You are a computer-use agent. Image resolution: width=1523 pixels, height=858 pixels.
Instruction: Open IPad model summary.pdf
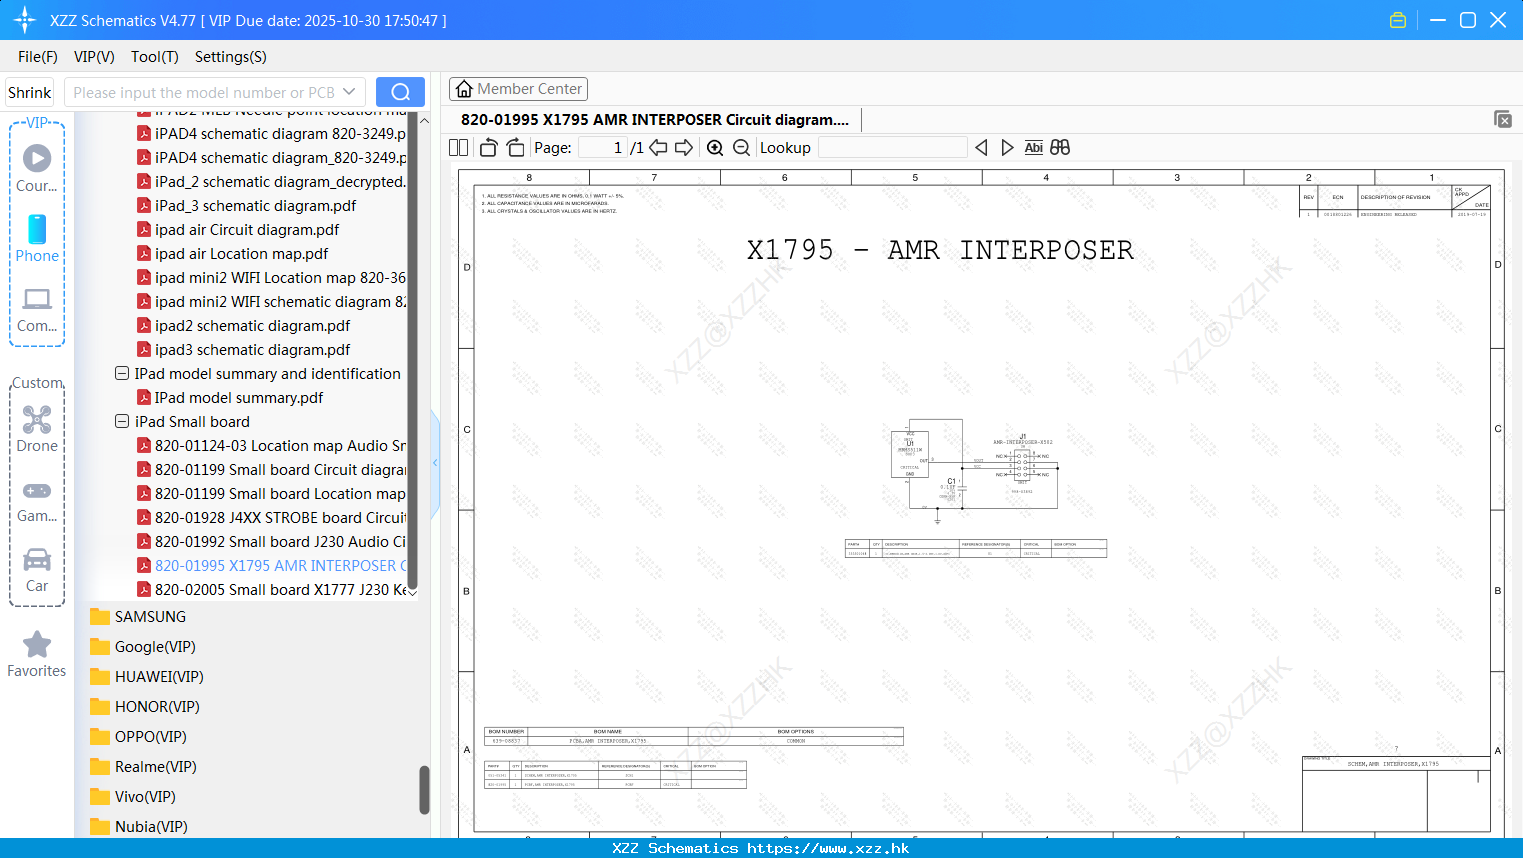[230, 397]
